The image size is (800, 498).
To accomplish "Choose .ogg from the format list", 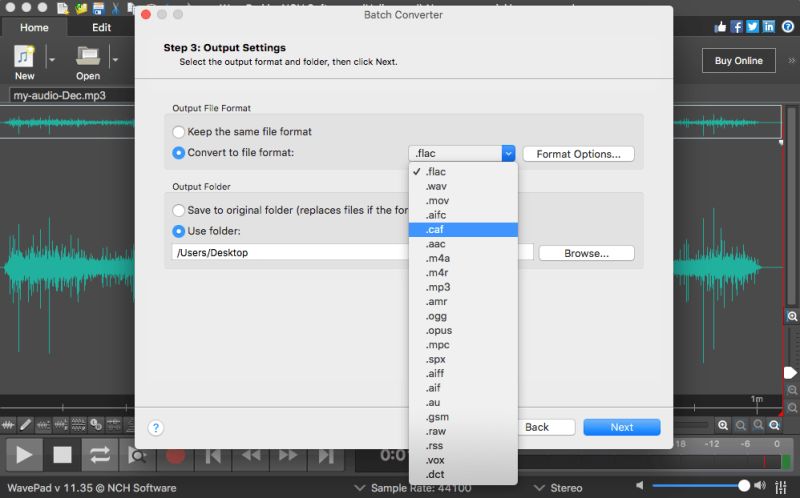I will pos(463,316).
